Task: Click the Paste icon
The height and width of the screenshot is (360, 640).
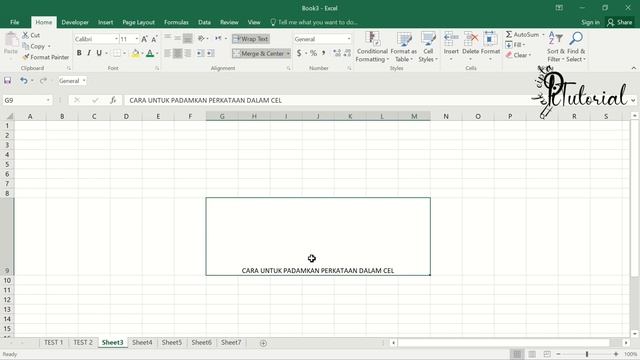Action: (x=11, y=40)
